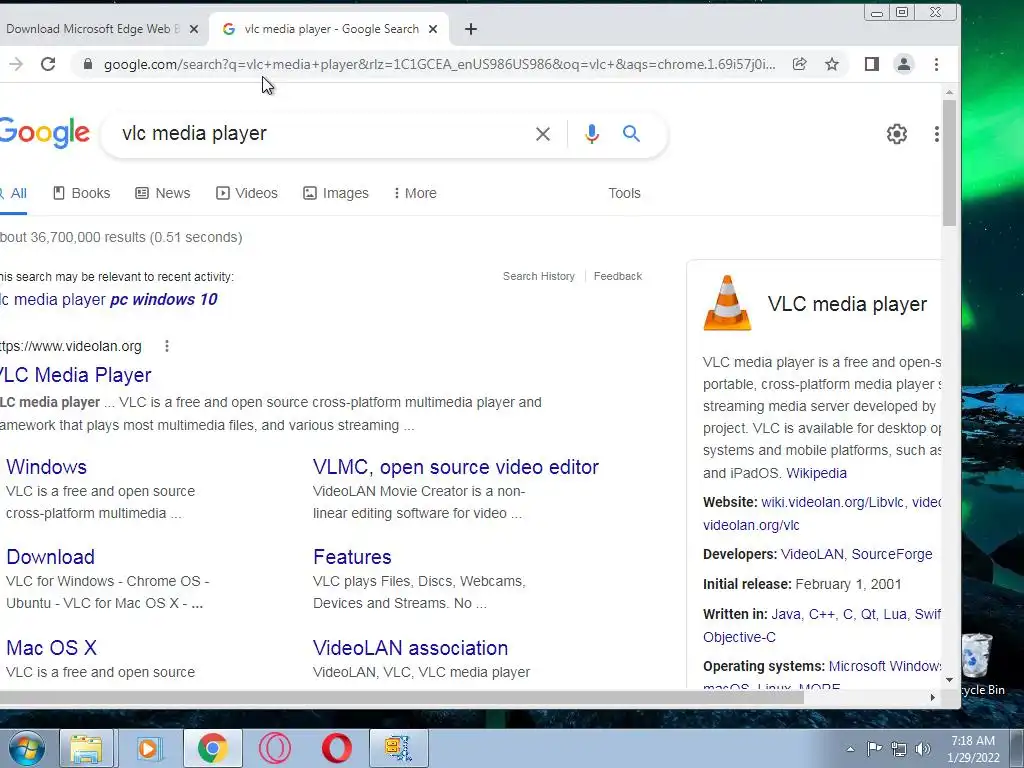1024x768 pixels.
Task: Open File Explorer from the taskbar
Action: coord(86,748)
